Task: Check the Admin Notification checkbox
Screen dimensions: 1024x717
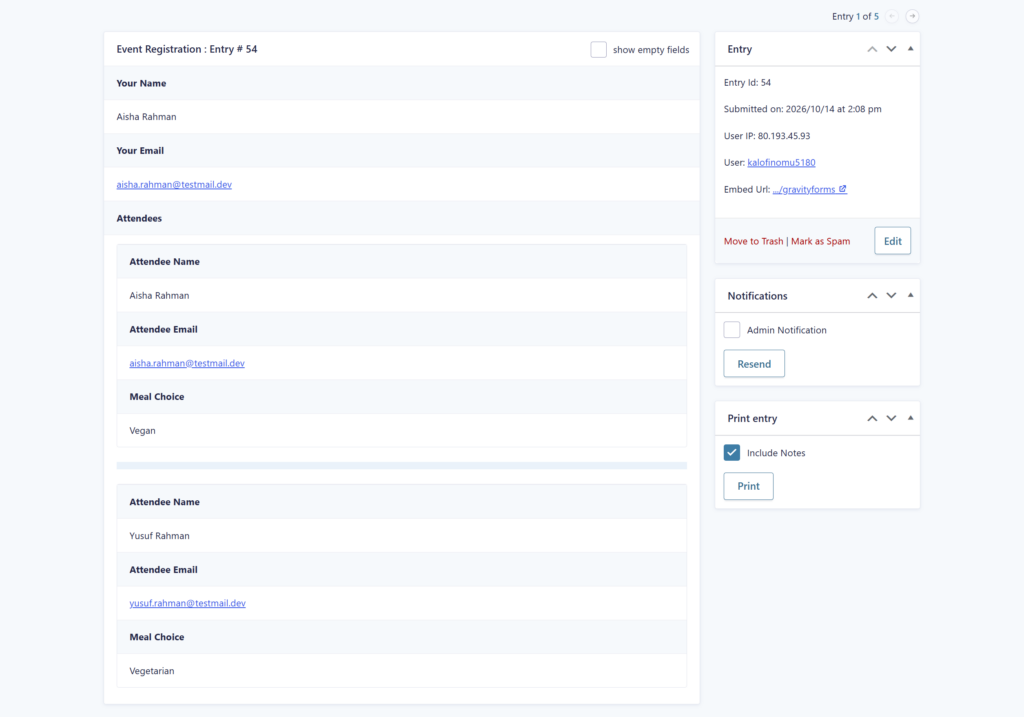Action: [x=731, y=330]
